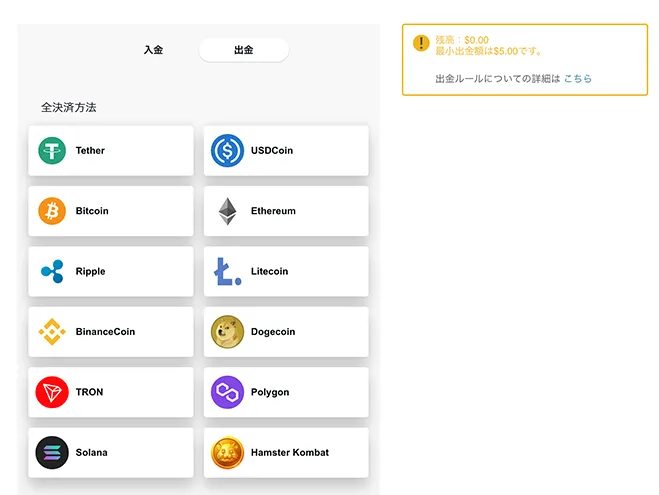Viewport: 659px width, 495px height.
Task: Choose Solana withdrawal method
Action: 111,453
